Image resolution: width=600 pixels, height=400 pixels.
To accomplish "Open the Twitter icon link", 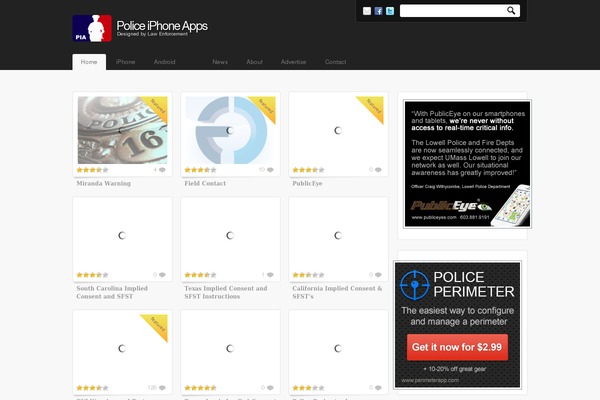I will (390, 11).
